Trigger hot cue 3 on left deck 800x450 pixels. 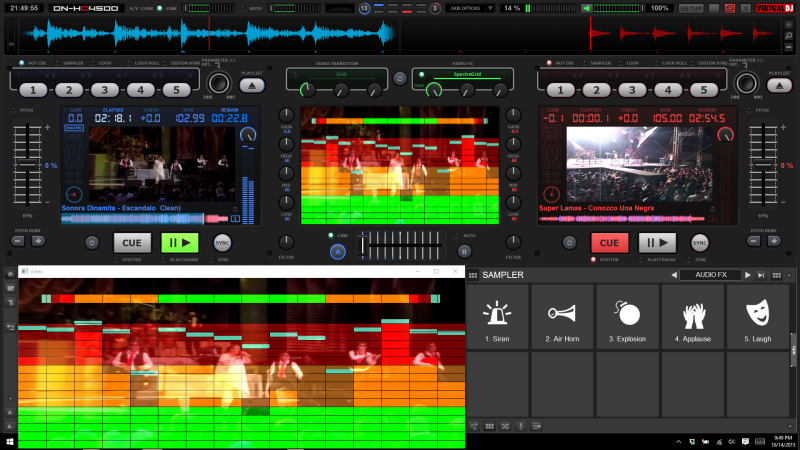click(105, 90)
